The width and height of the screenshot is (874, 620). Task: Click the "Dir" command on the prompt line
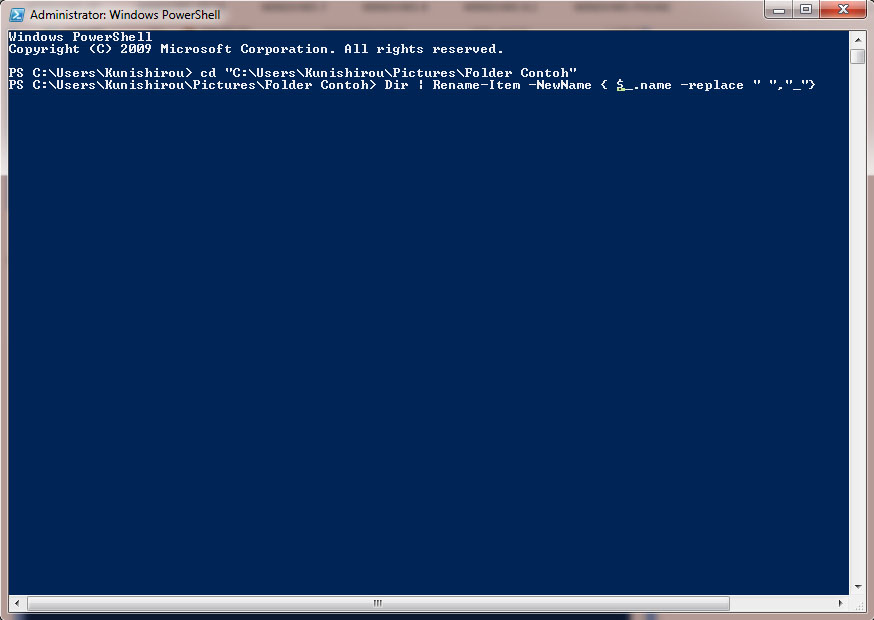click(396, 85)
